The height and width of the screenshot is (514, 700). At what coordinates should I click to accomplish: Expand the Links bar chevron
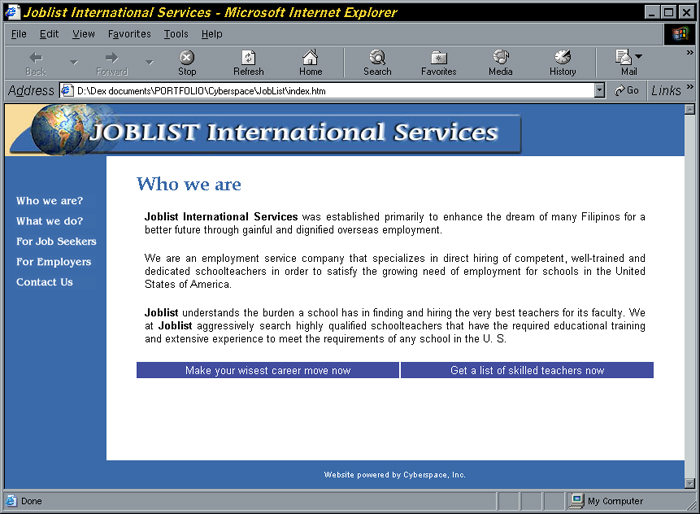point(690,86)
